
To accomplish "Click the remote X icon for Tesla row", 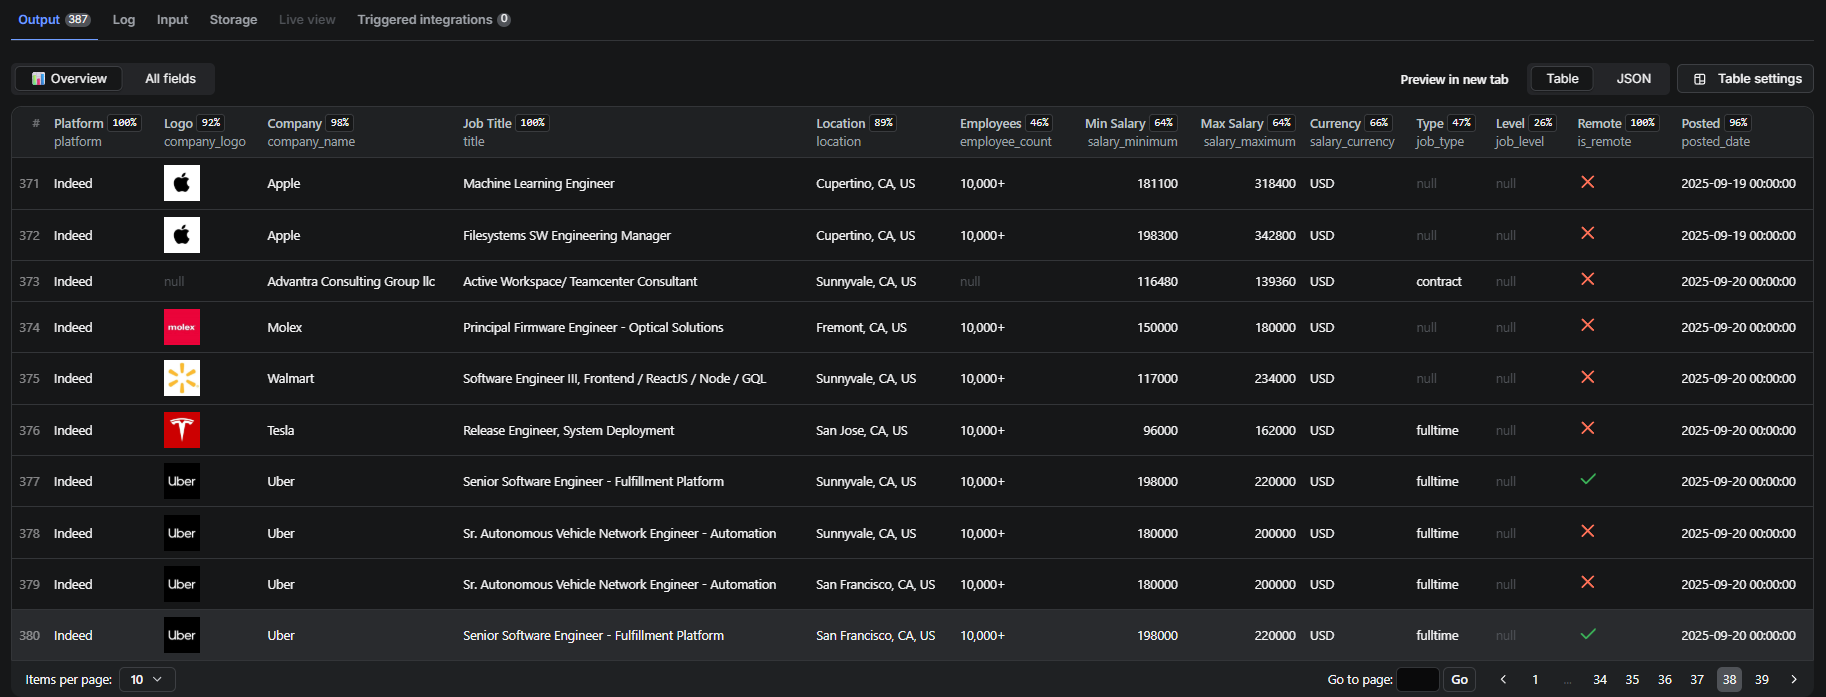I will [x=1587, y=428].
